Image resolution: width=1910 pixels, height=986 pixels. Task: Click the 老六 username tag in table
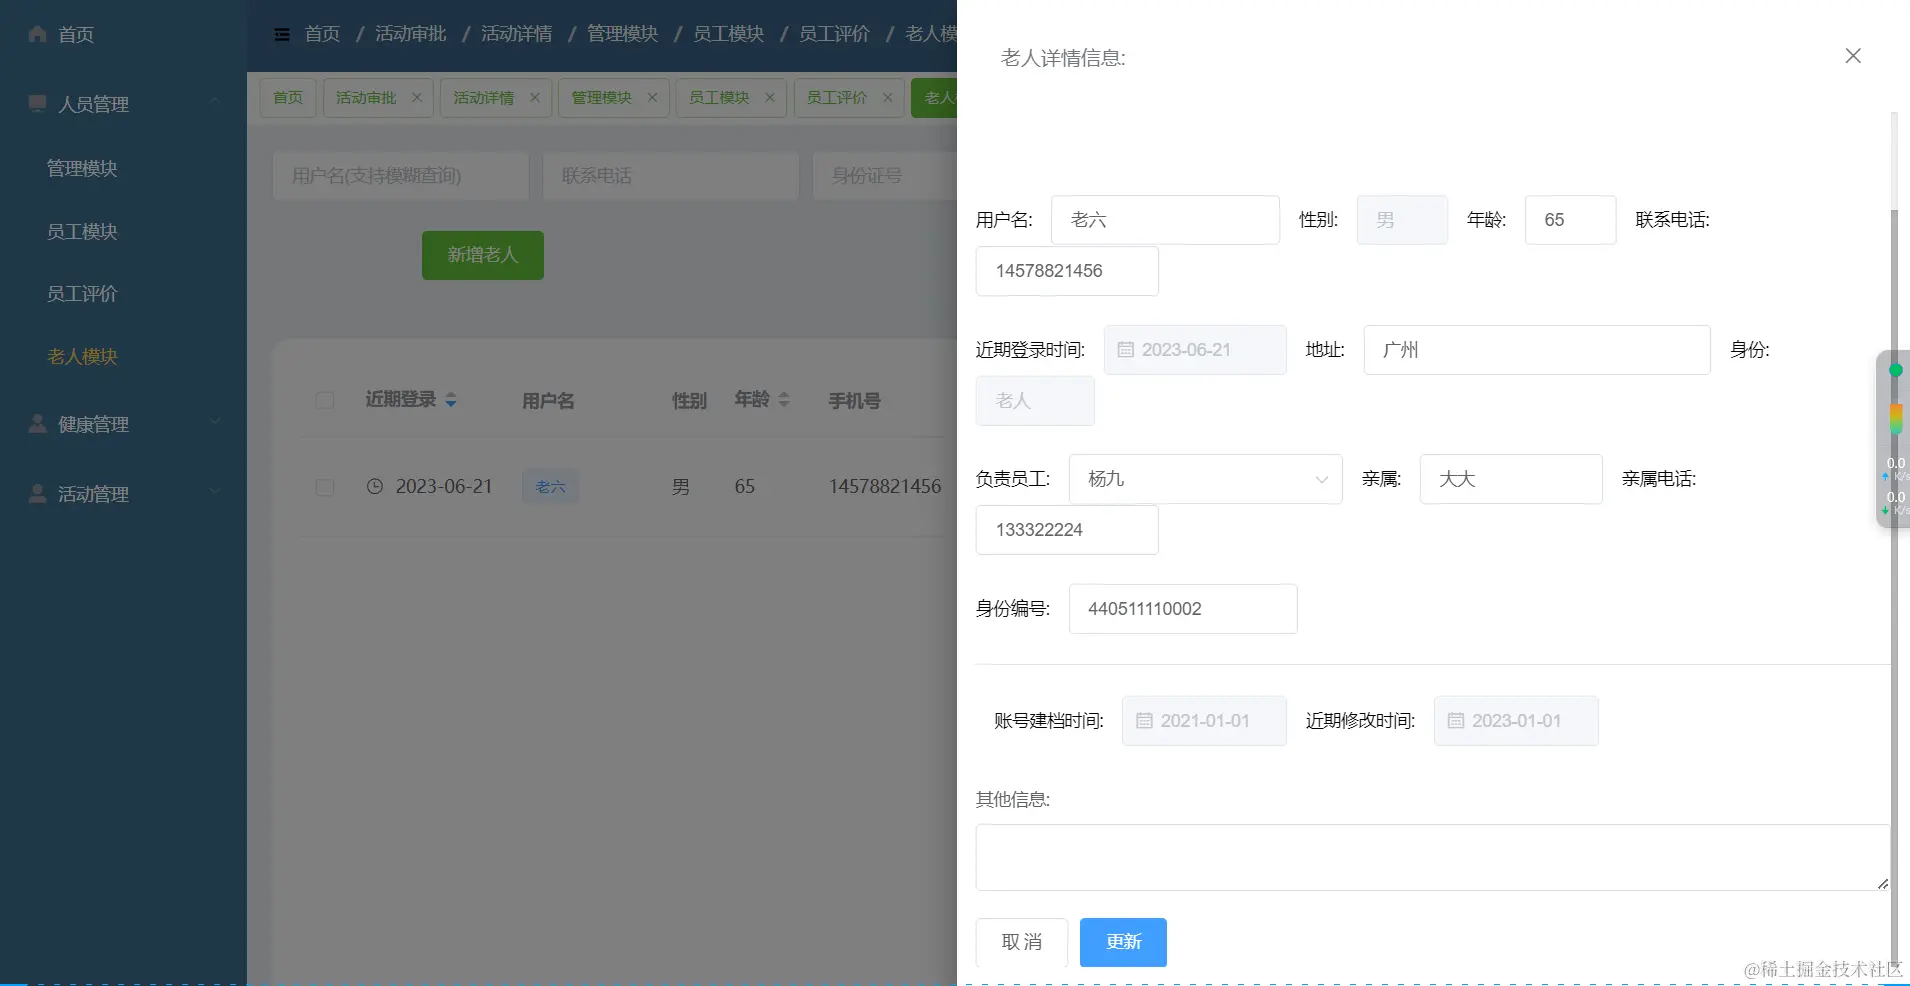coord(550,487)
